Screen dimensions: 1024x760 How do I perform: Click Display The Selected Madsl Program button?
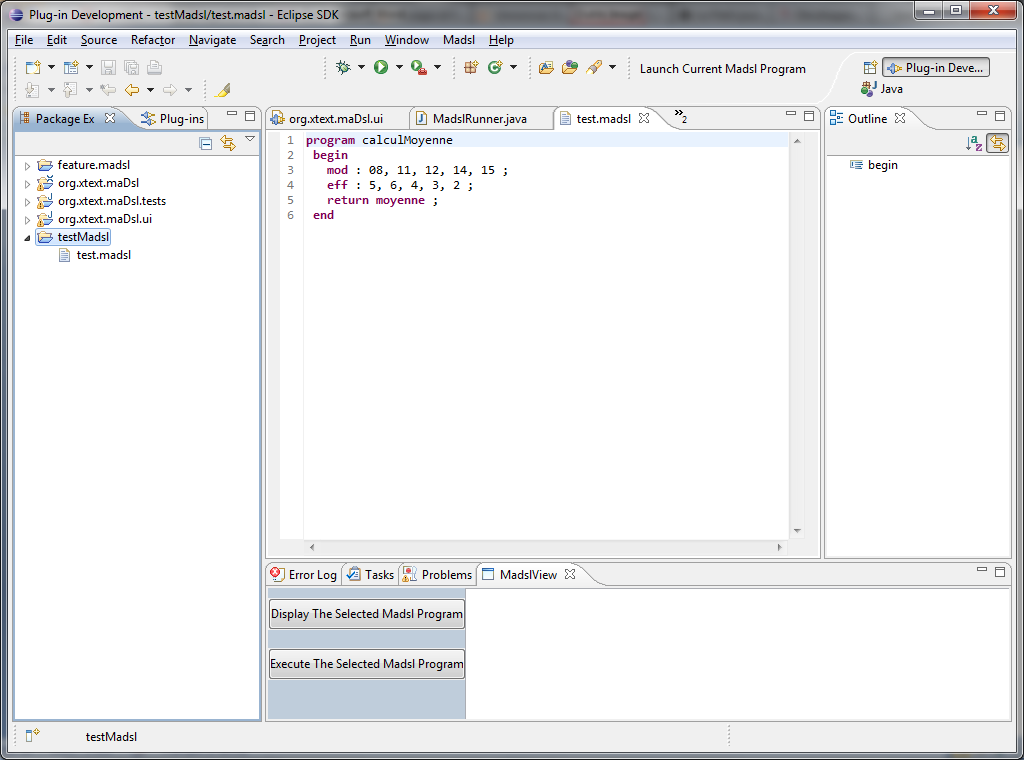tap(367, 614)
